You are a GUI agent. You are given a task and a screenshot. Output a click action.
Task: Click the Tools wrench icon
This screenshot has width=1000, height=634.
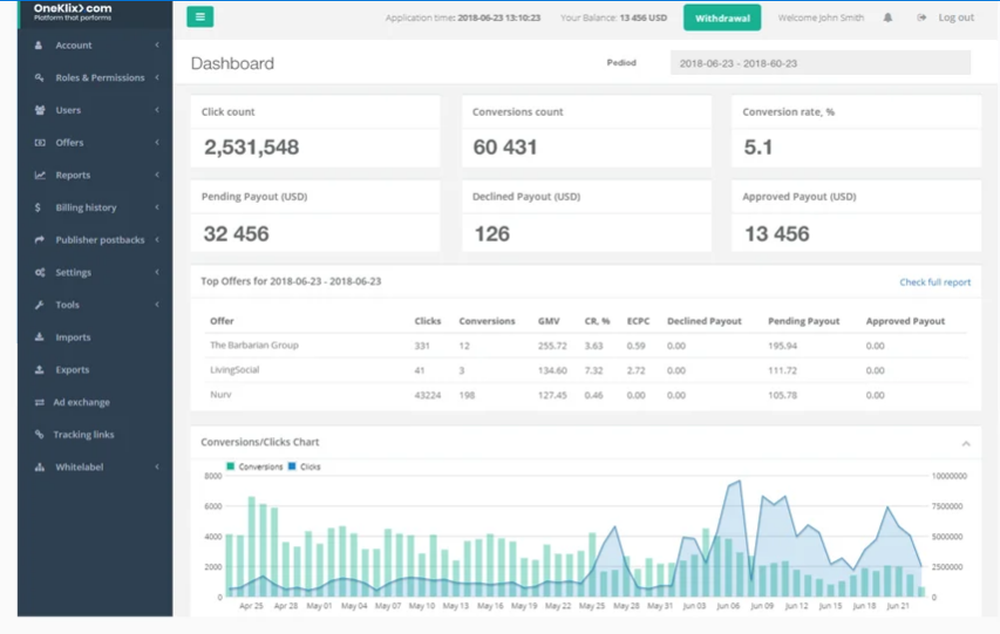point(40,305)
